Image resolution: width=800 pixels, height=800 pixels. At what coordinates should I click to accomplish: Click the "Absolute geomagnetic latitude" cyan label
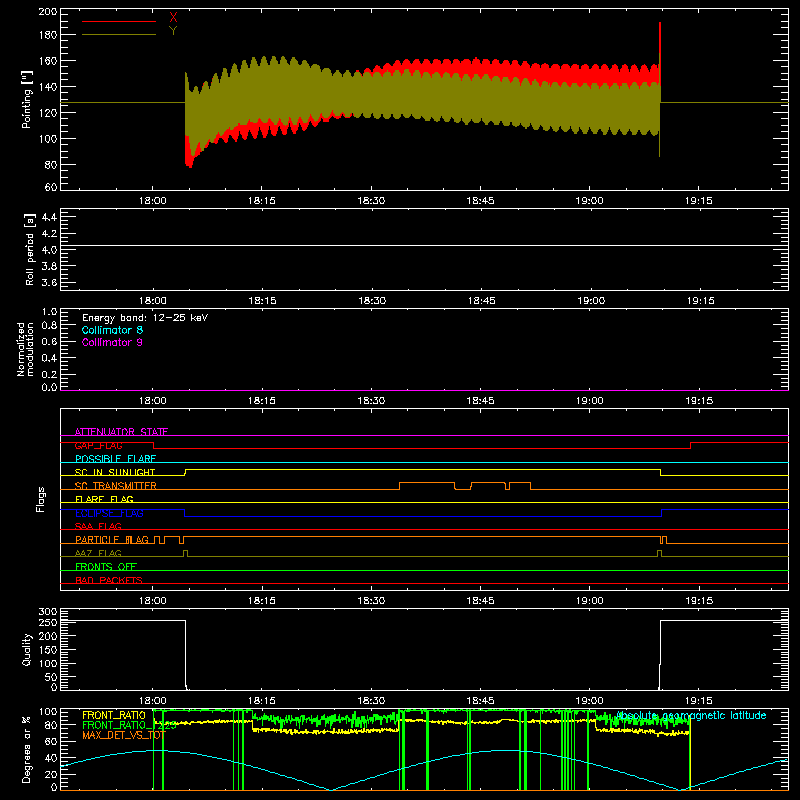691,715
